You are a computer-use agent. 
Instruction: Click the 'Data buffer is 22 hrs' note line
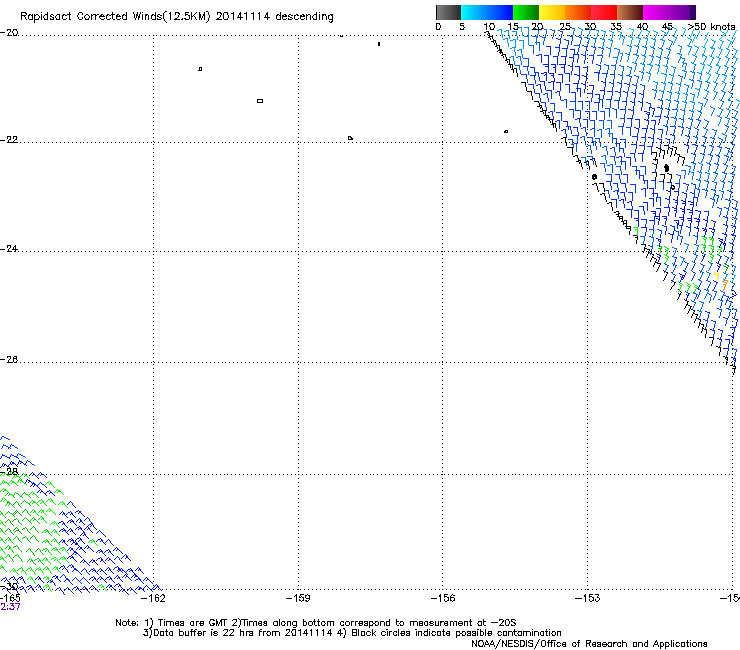352,633
